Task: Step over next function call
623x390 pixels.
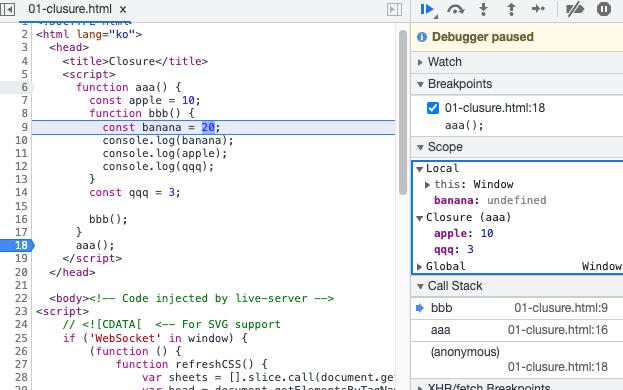Action: tap(455, 9)
